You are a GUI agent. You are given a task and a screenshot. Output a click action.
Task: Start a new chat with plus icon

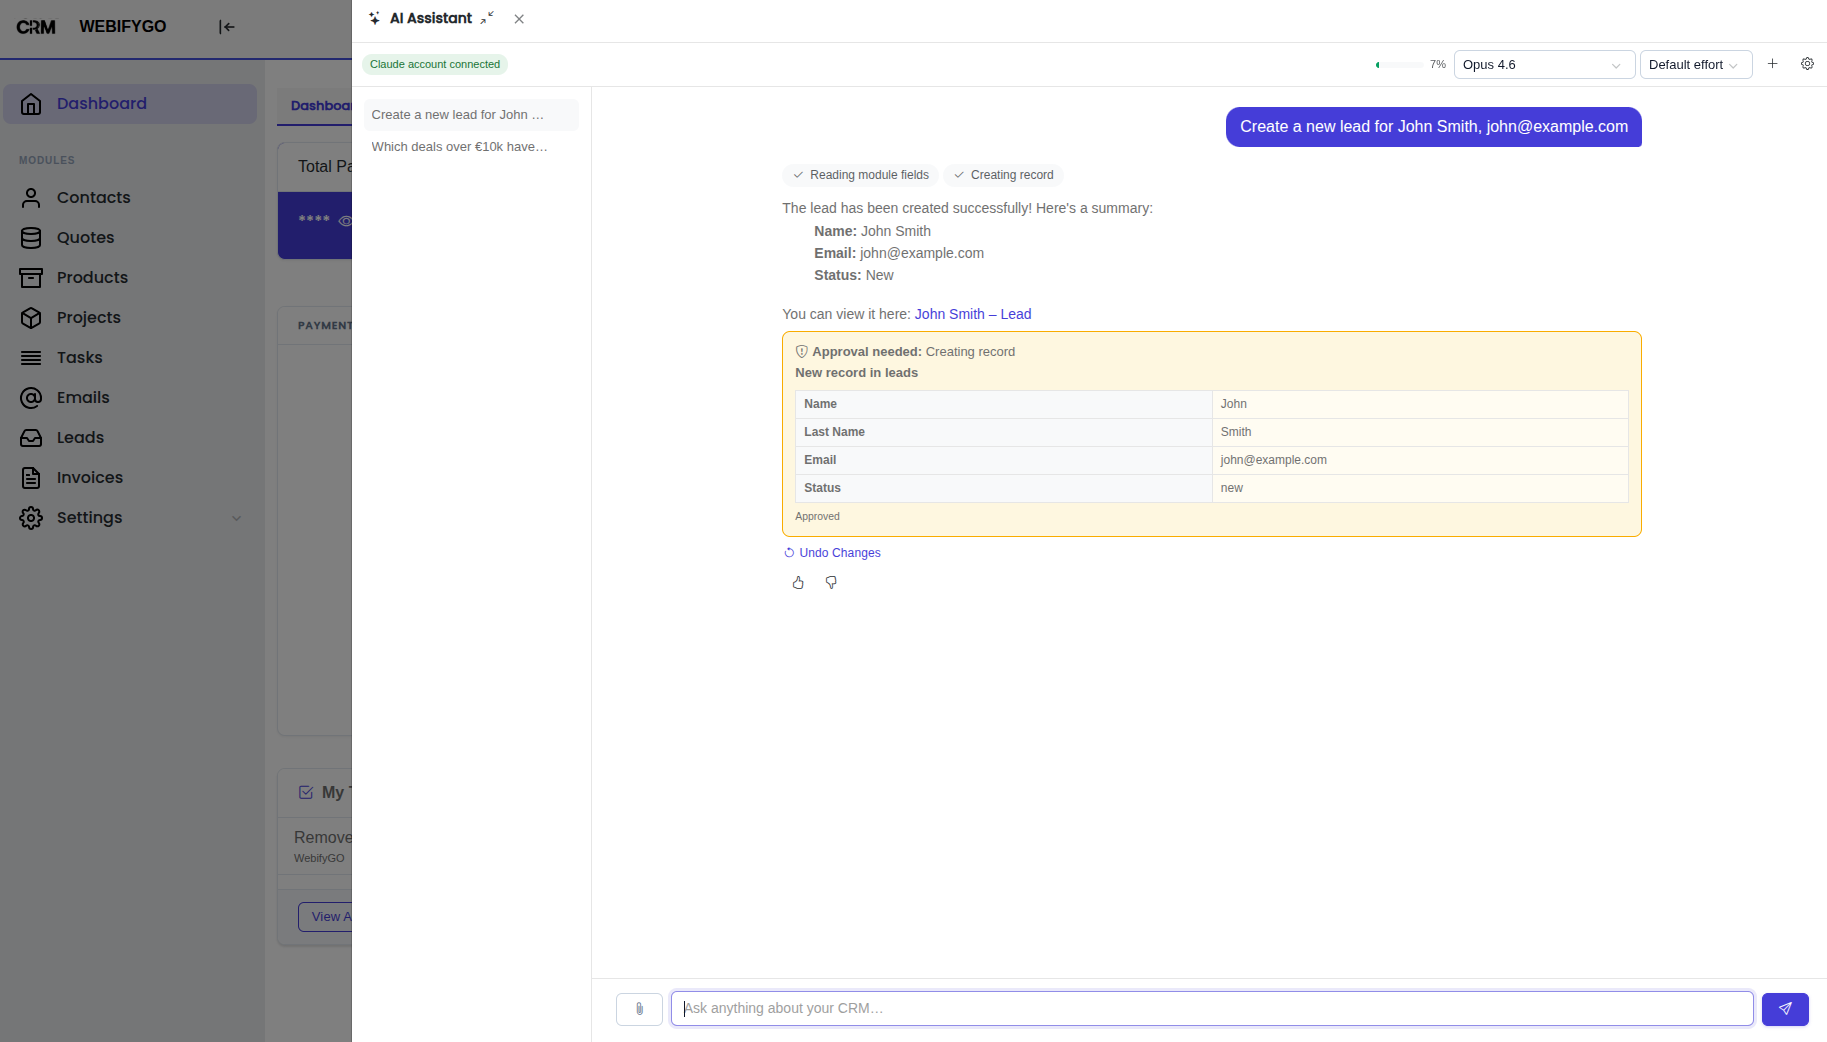(x=1772, y=64)
